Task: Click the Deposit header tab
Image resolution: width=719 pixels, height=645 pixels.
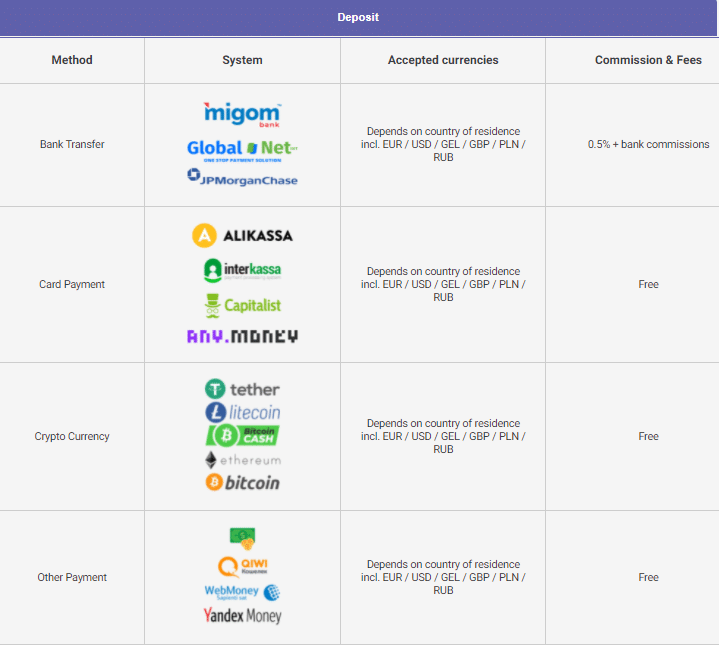Action: pyautogui.click(x=358, y=17)
